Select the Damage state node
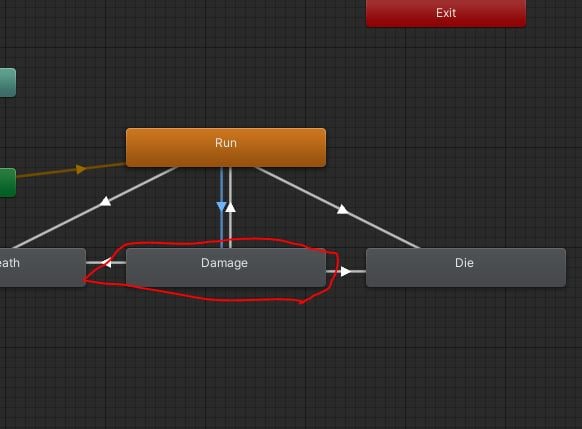Image resolution: width=582 pixels, height=429 pixels. [226, 267]
